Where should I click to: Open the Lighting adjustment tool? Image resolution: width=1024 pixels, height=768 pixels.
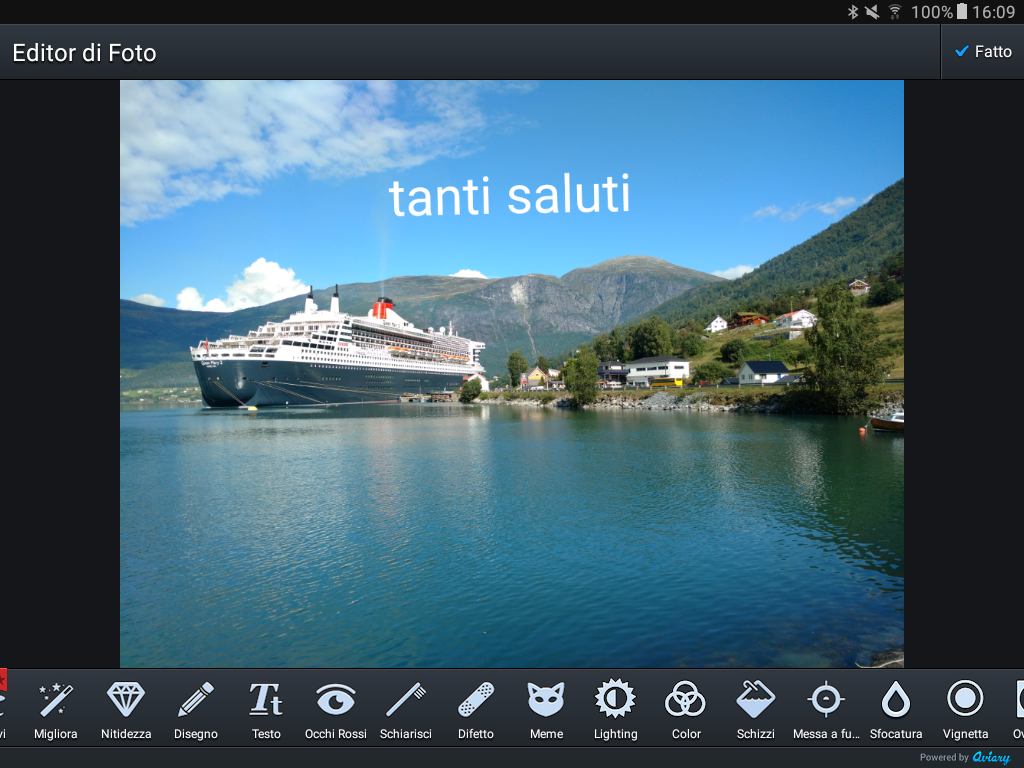(615, 710)
